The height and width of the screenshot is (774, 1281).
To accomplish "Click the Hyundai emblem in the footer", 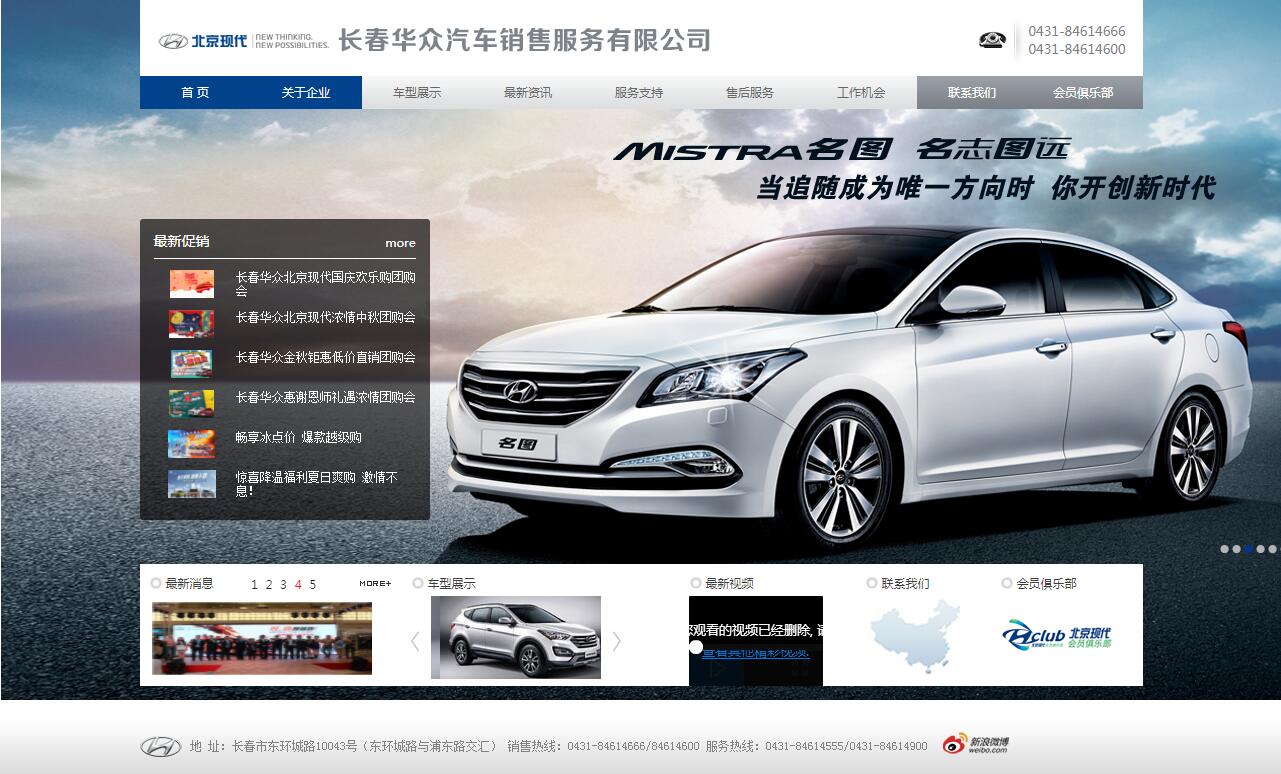I will 160,746.
